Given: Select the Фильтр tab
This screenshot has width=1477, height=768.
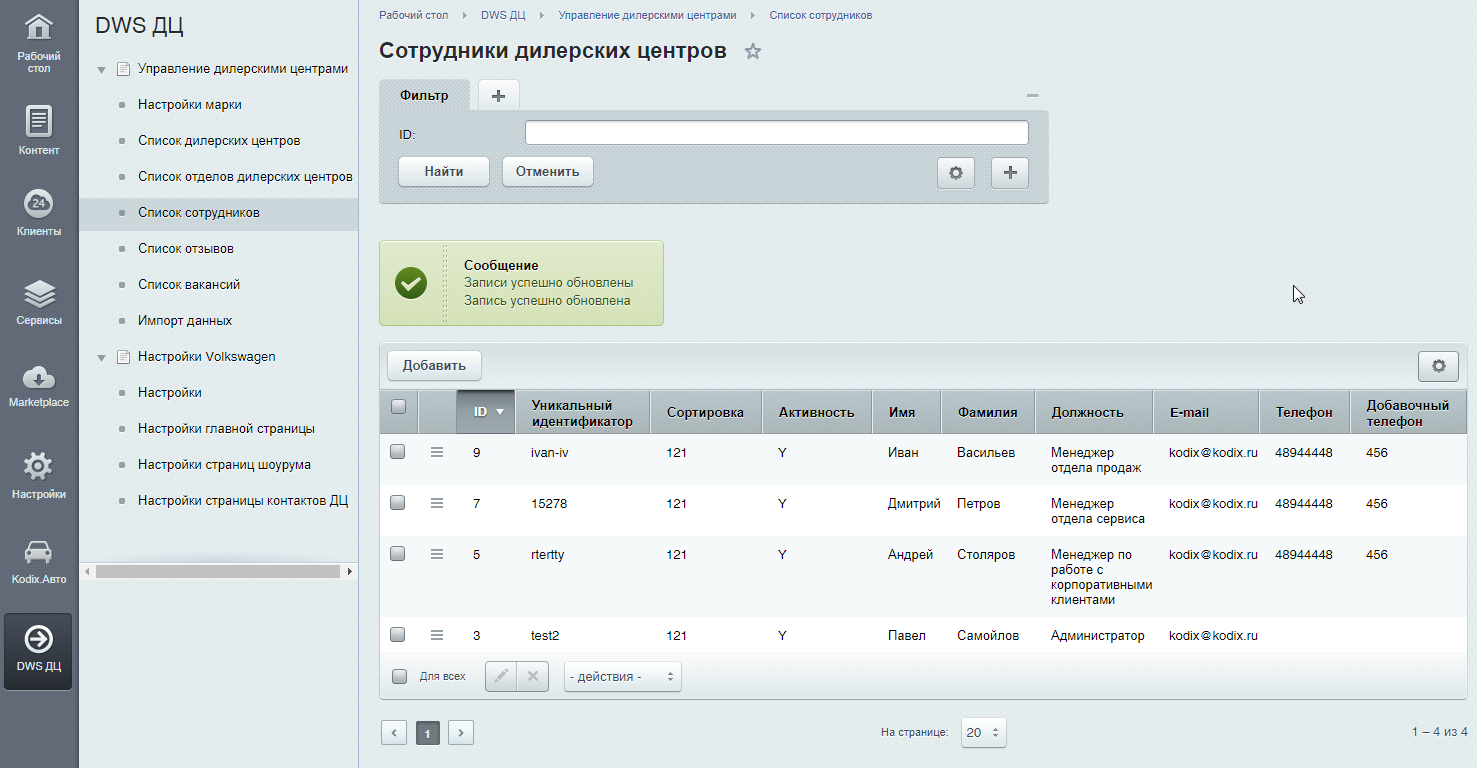Looking at the screenshot, I should tap(424, 95).
